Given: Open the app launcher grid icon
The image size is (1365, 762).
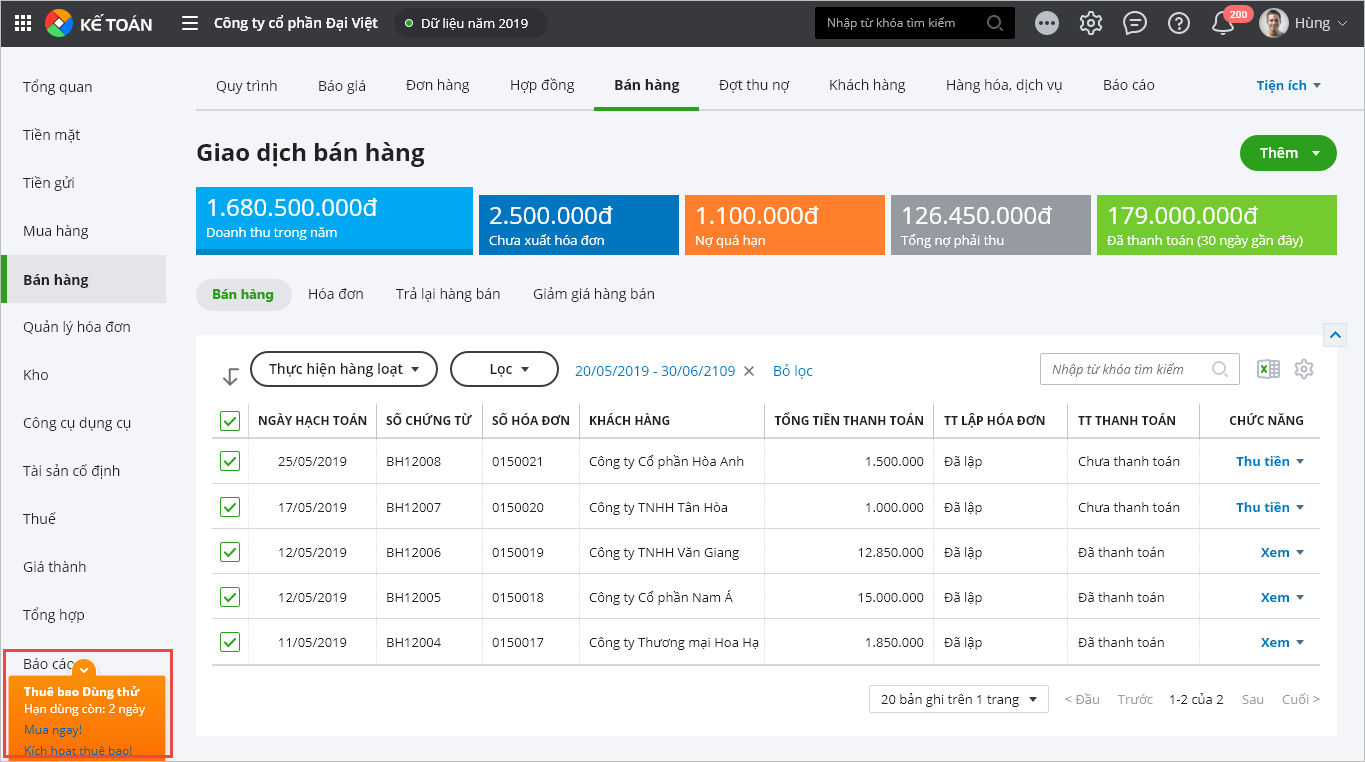Looking at the screenshot, I should pyautogui.click(x=22, y=23).
